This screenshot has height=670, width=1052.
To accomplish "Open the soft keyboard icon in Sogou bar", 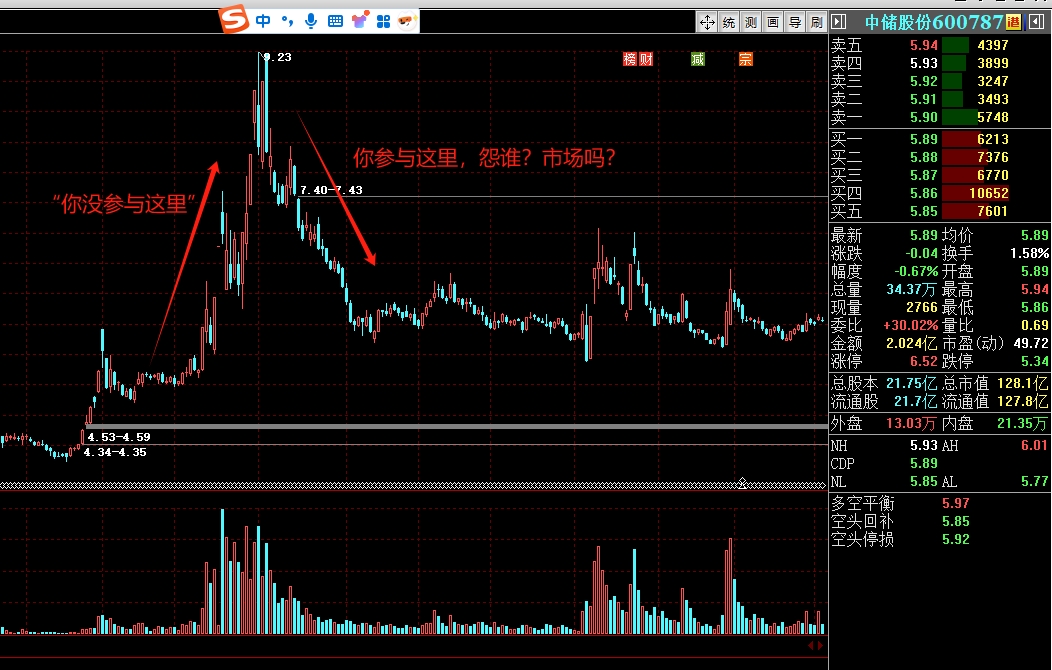I will [335, 21].
